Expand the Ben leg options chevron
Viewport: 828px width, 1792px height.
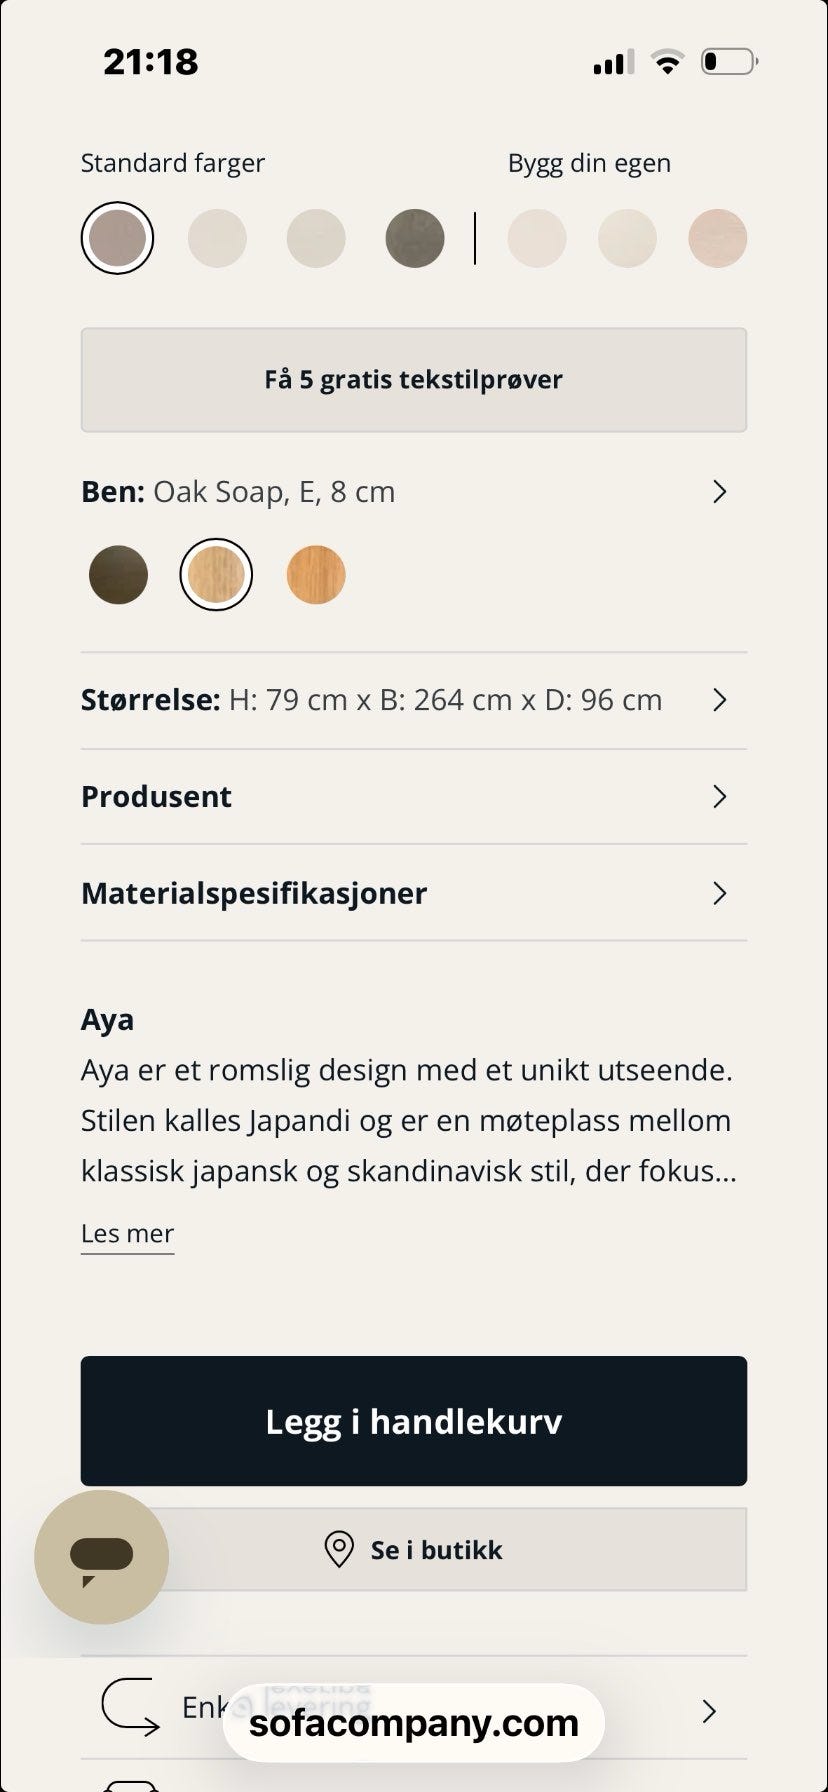tap(719, 492)
